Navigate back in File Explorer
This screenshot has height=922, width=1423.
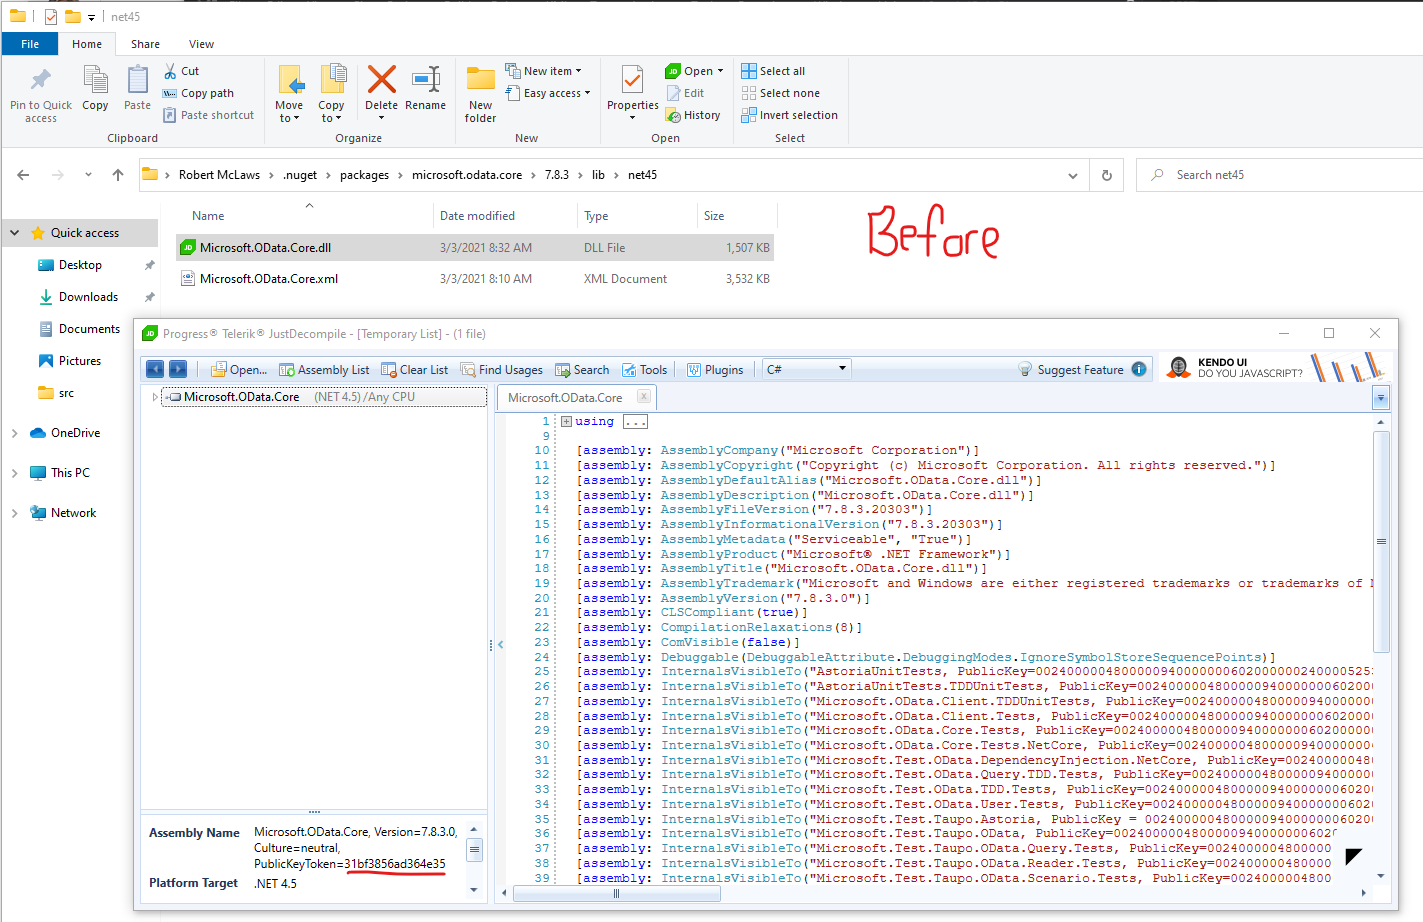(x=23, y=175)
